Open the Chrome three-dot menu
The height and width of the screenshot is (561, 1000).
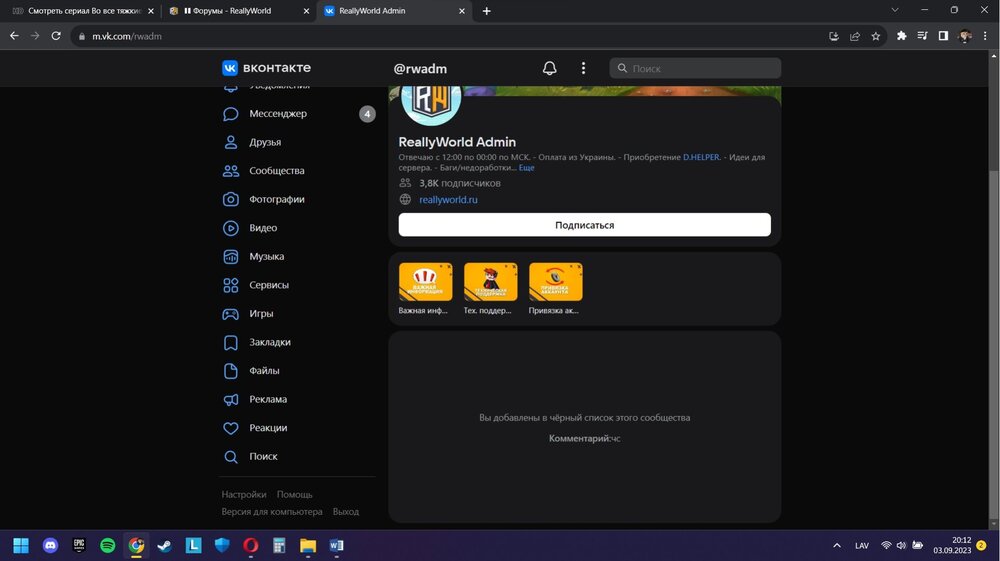click(985, 36)
